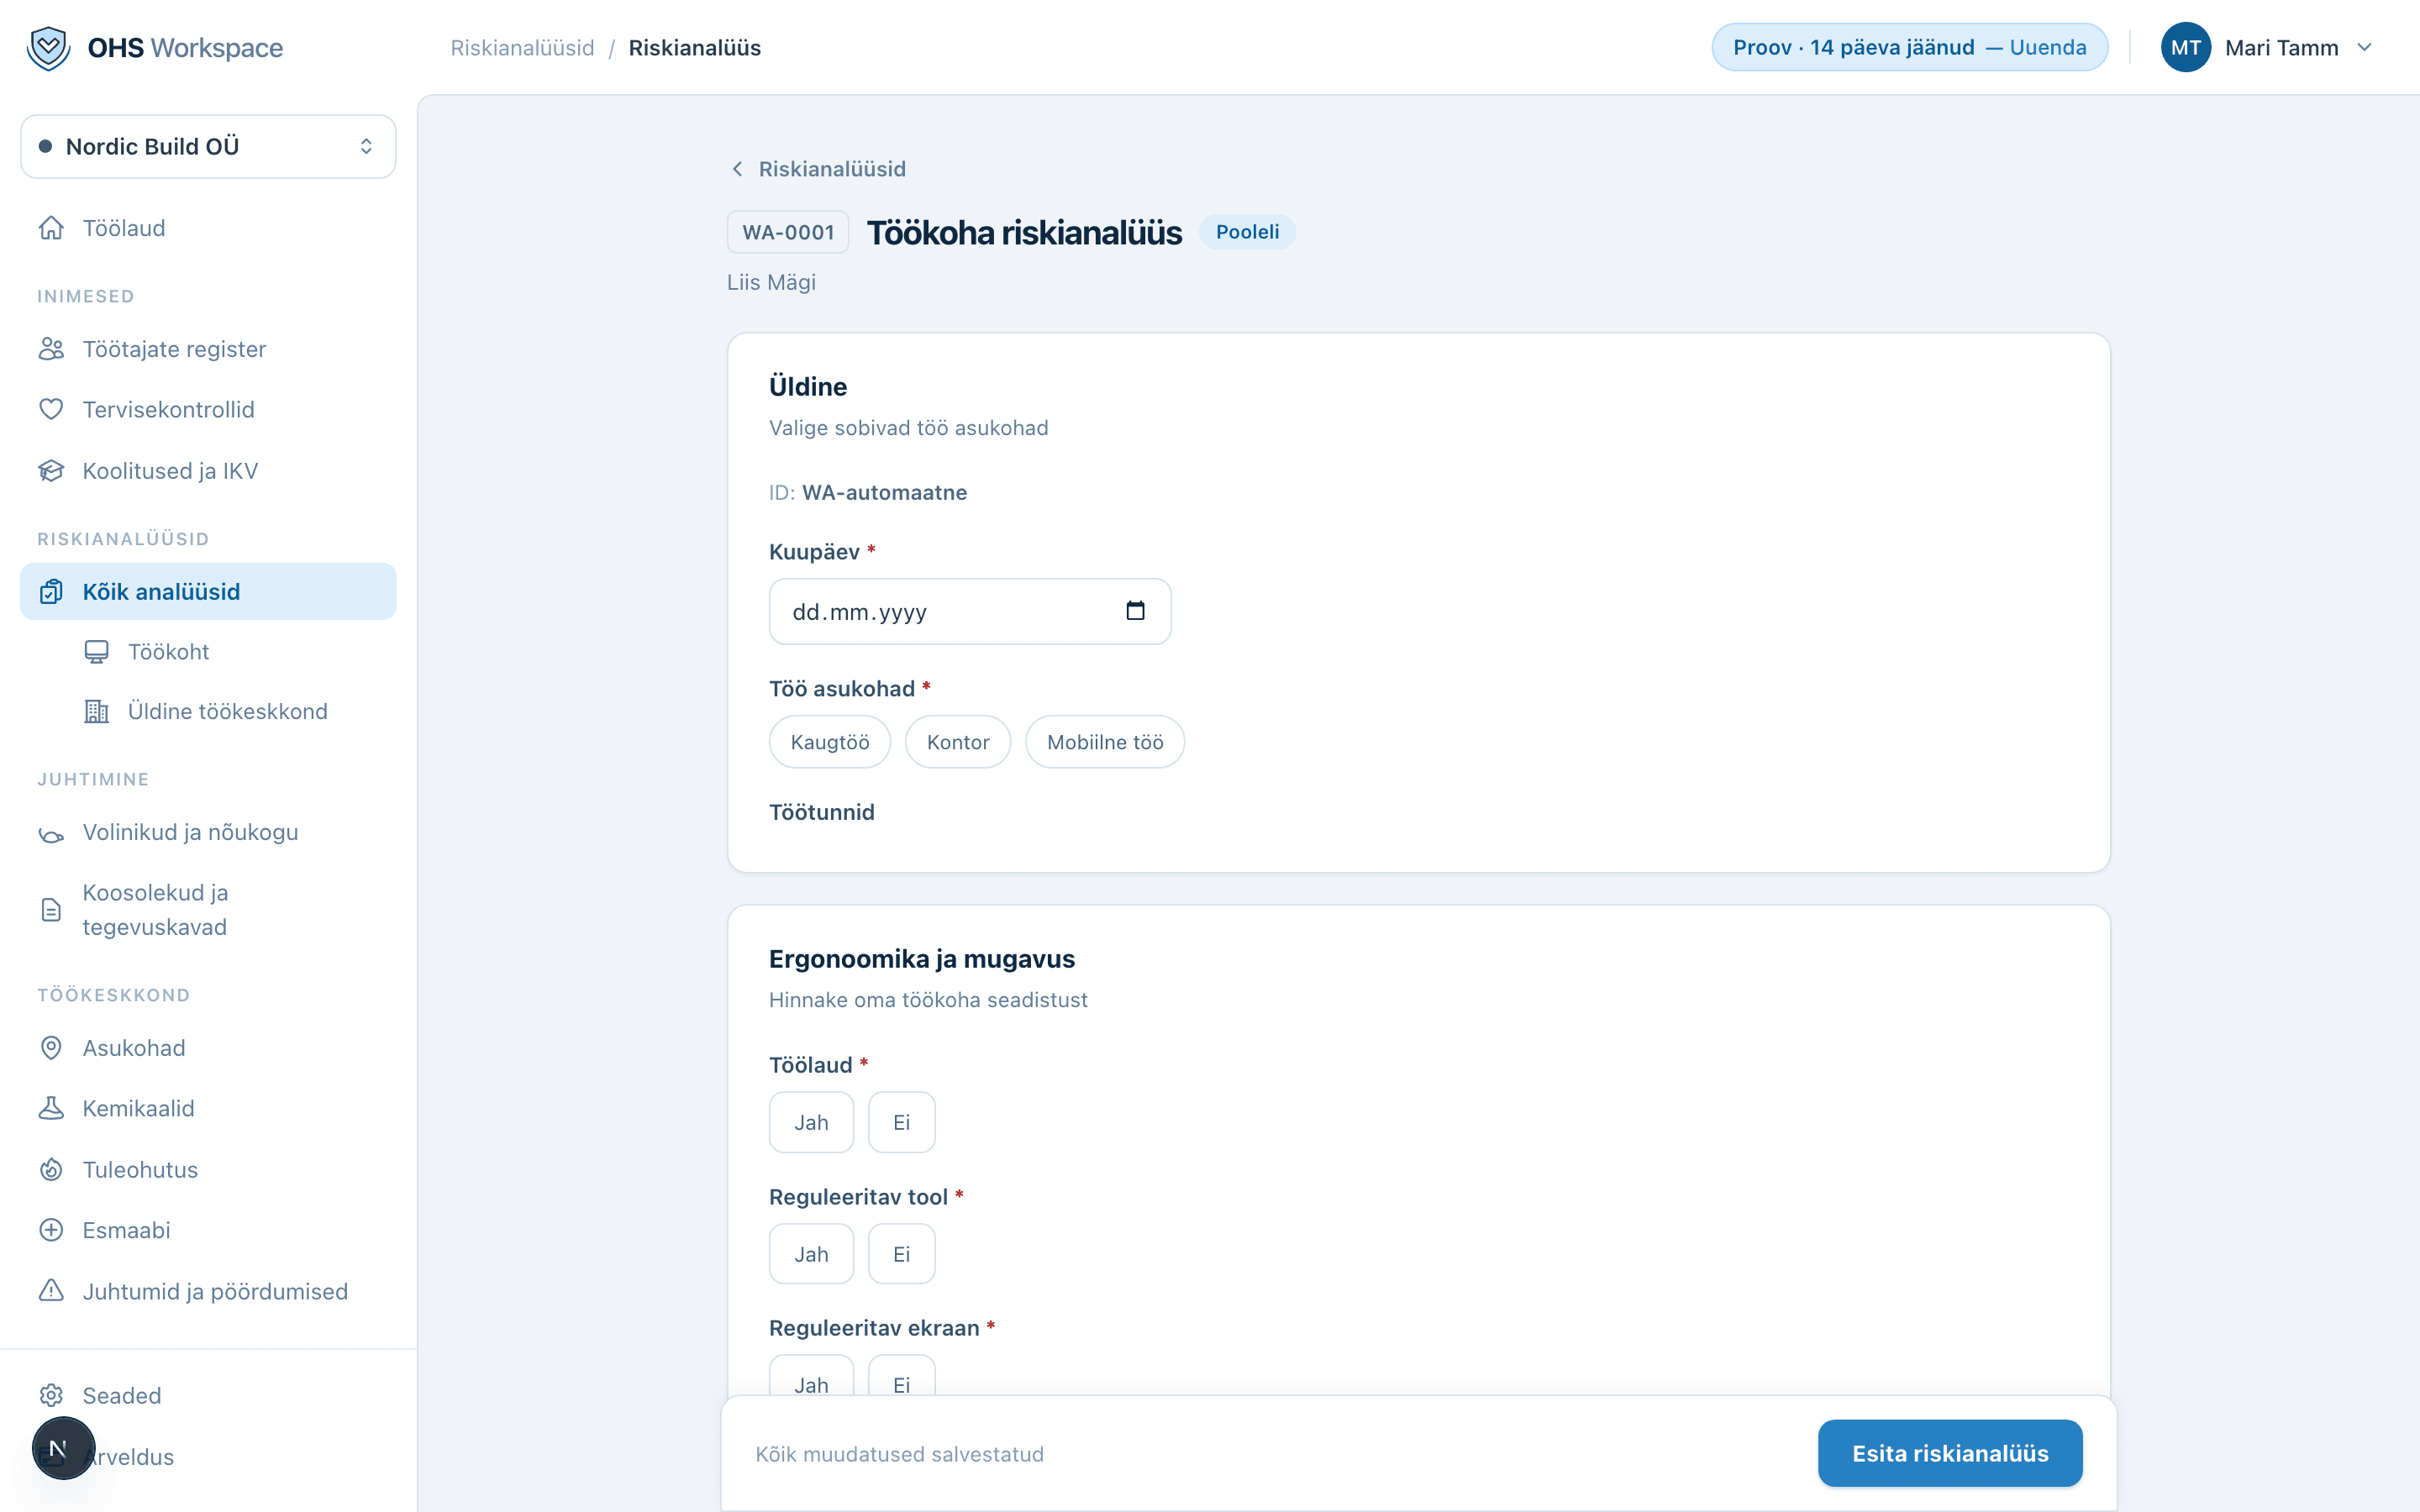Select the Kaugtöö work location chip

(x=829, y=742)
